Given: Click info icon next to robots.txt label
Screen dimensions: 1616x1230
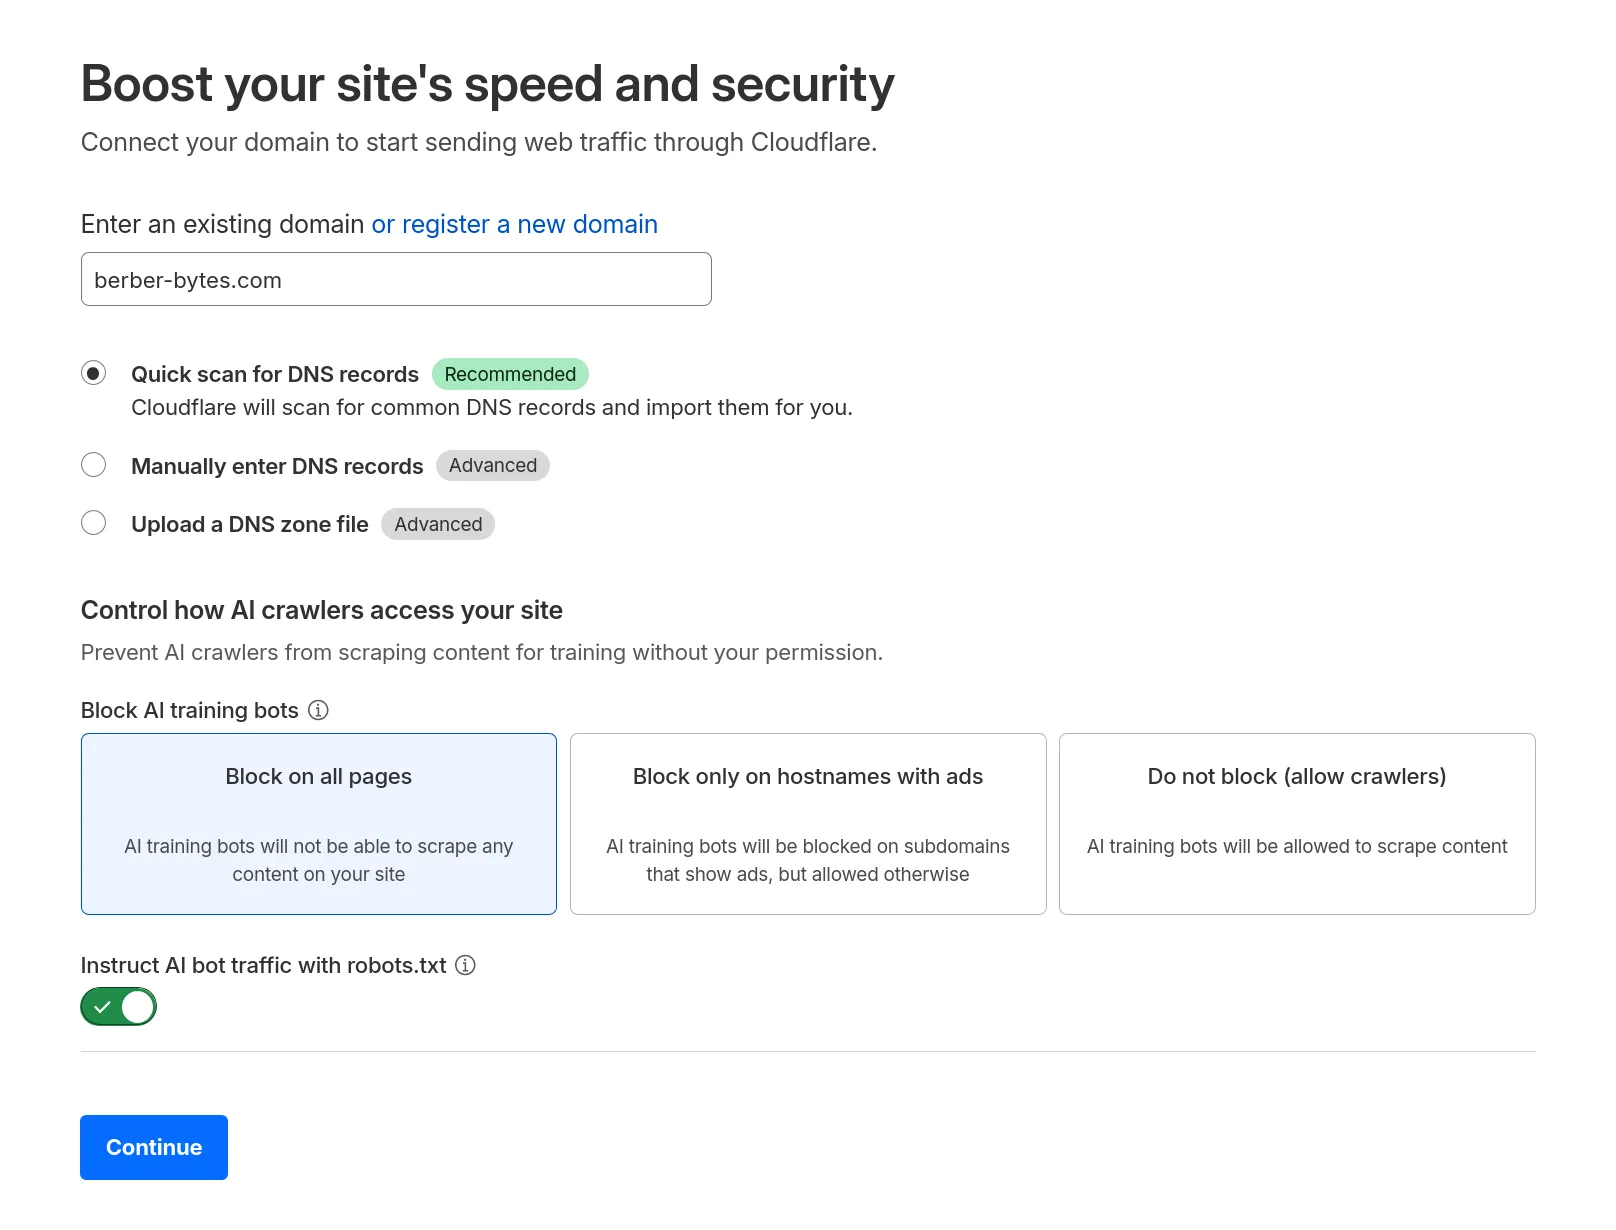Looking at the screenshot, I should (465, 965).
